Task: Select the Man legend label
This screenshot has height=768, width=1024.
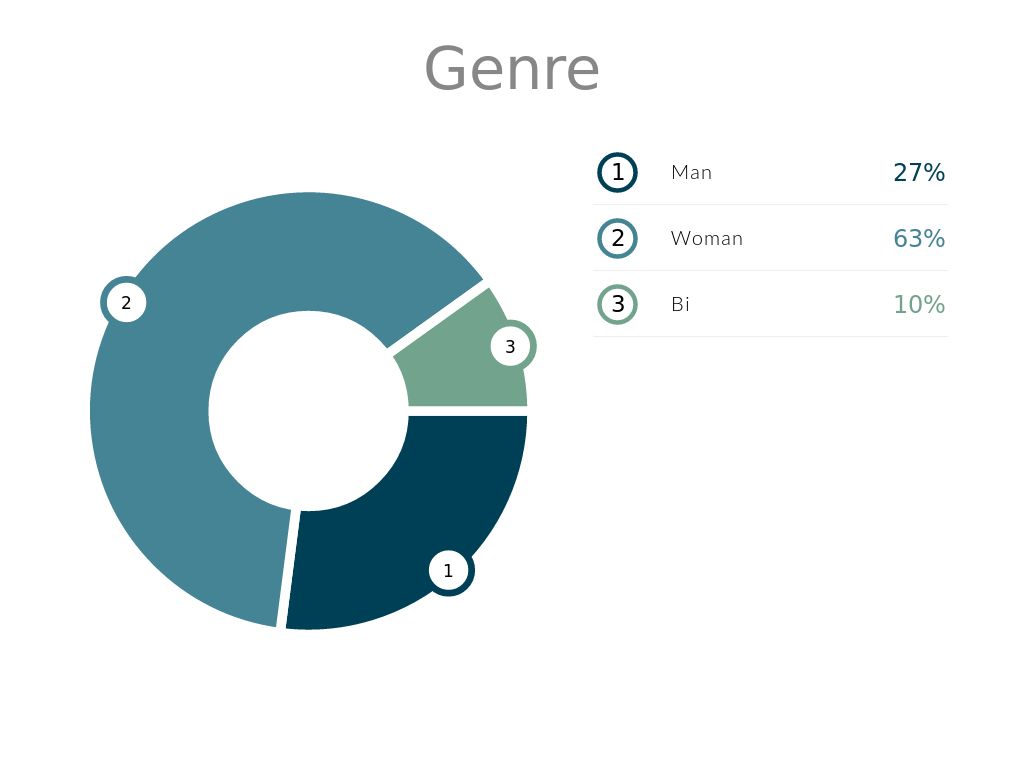Action: pos(692,172)
